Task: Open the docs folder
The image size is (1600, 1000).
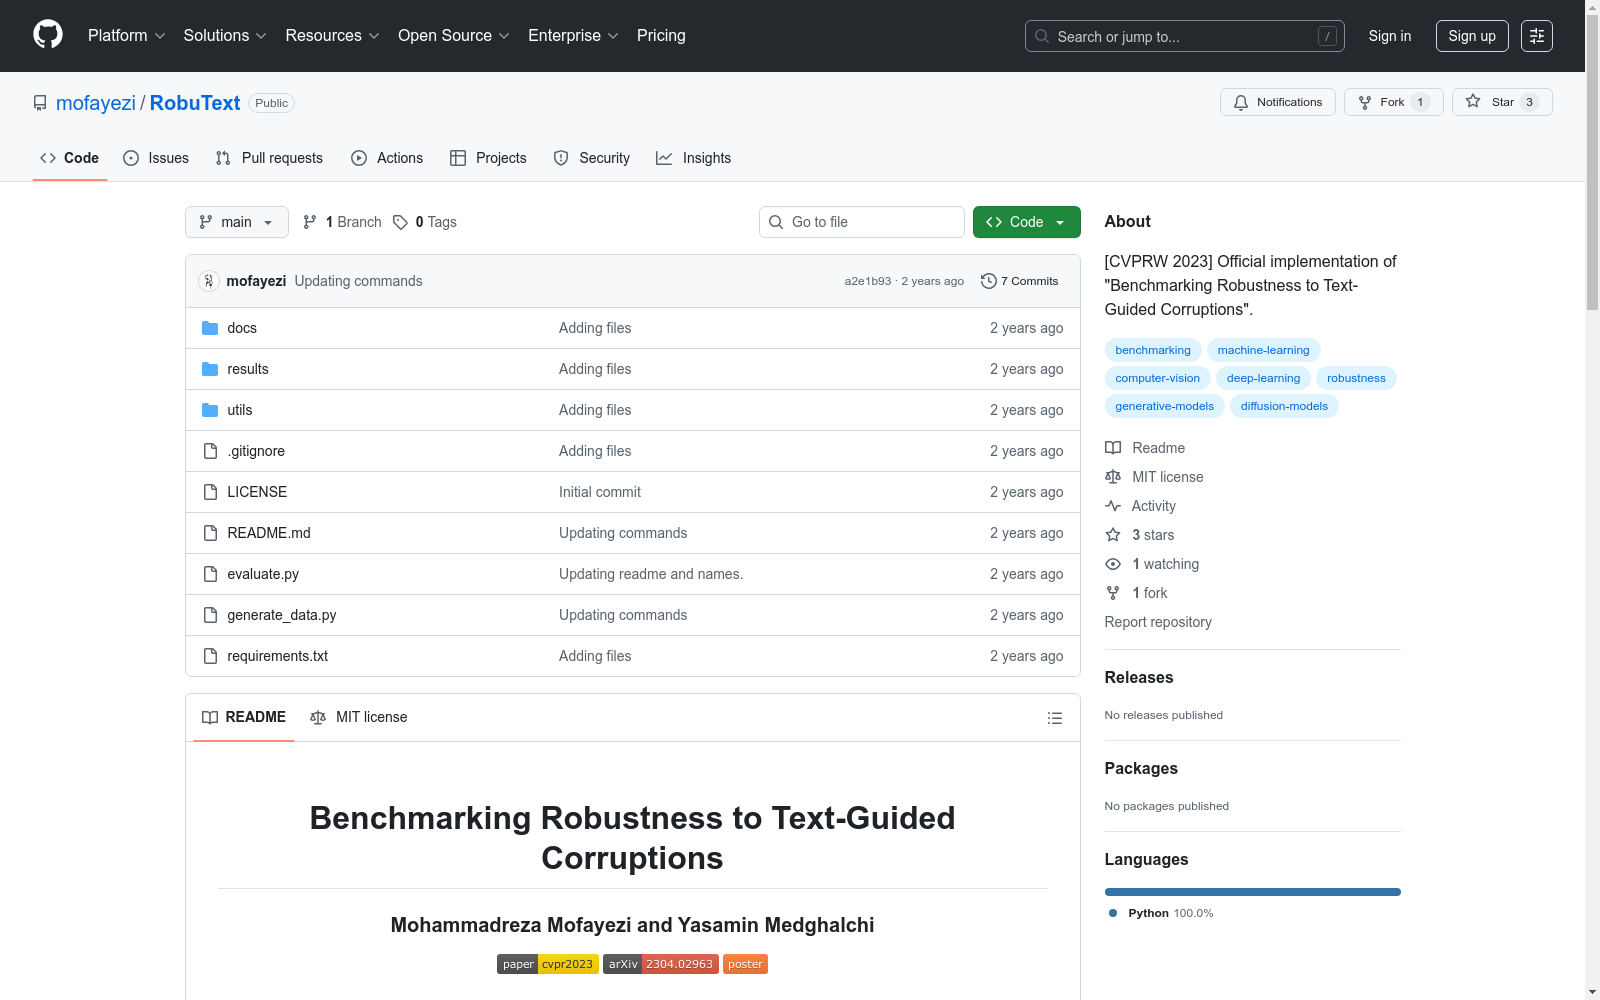Action: pyautogui.click(x=242, y=328)
